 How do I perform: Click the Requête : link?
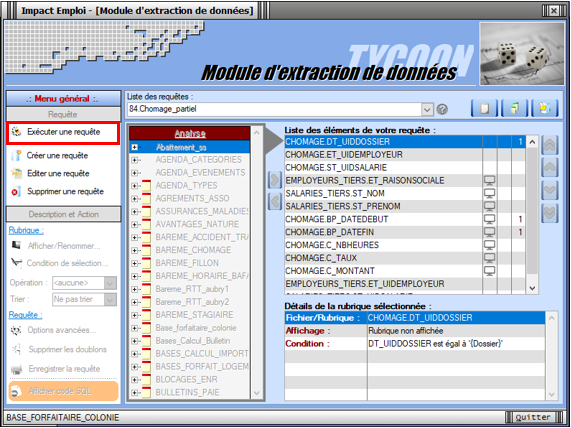click(25, 315)
